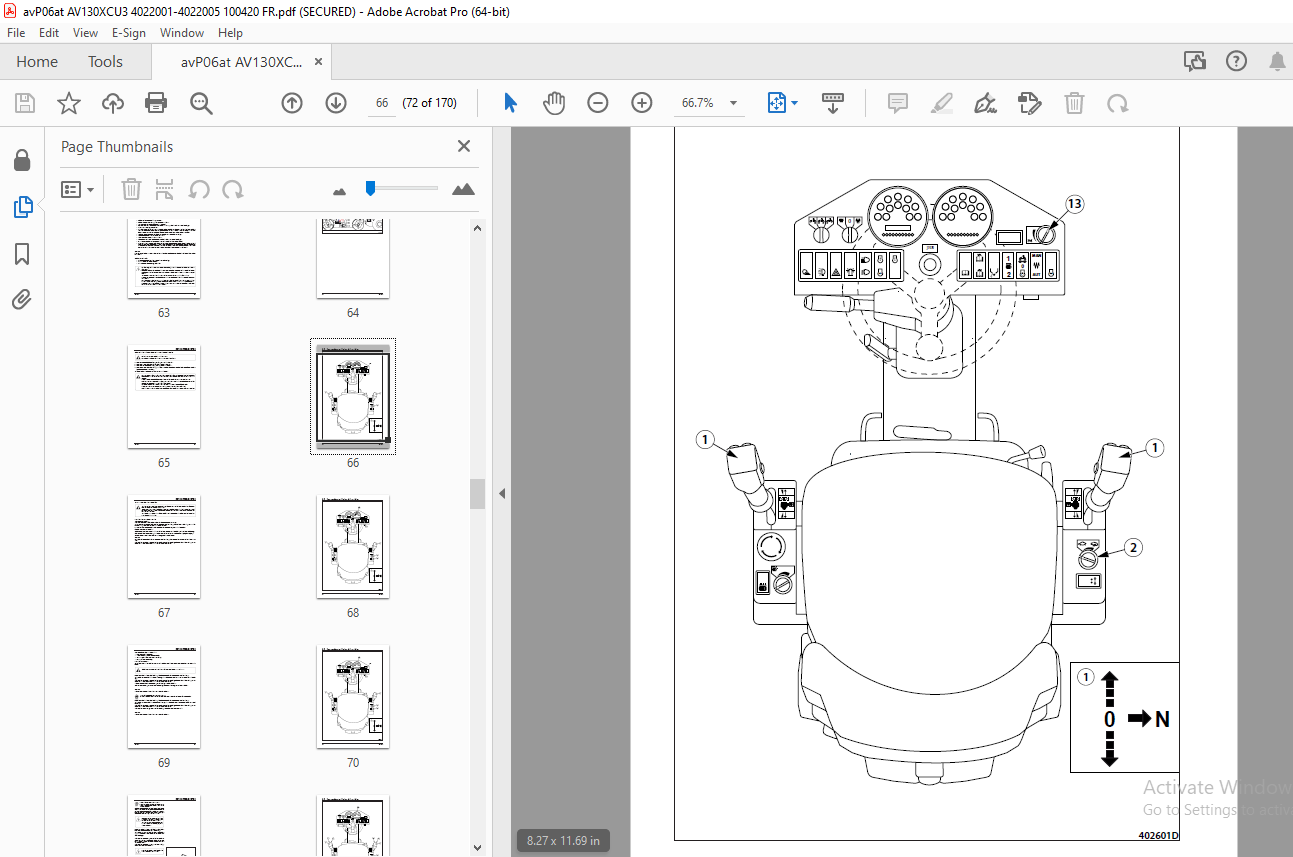Open the Help menu
This screenshot has width=1293, height=857.
point(230,32)
